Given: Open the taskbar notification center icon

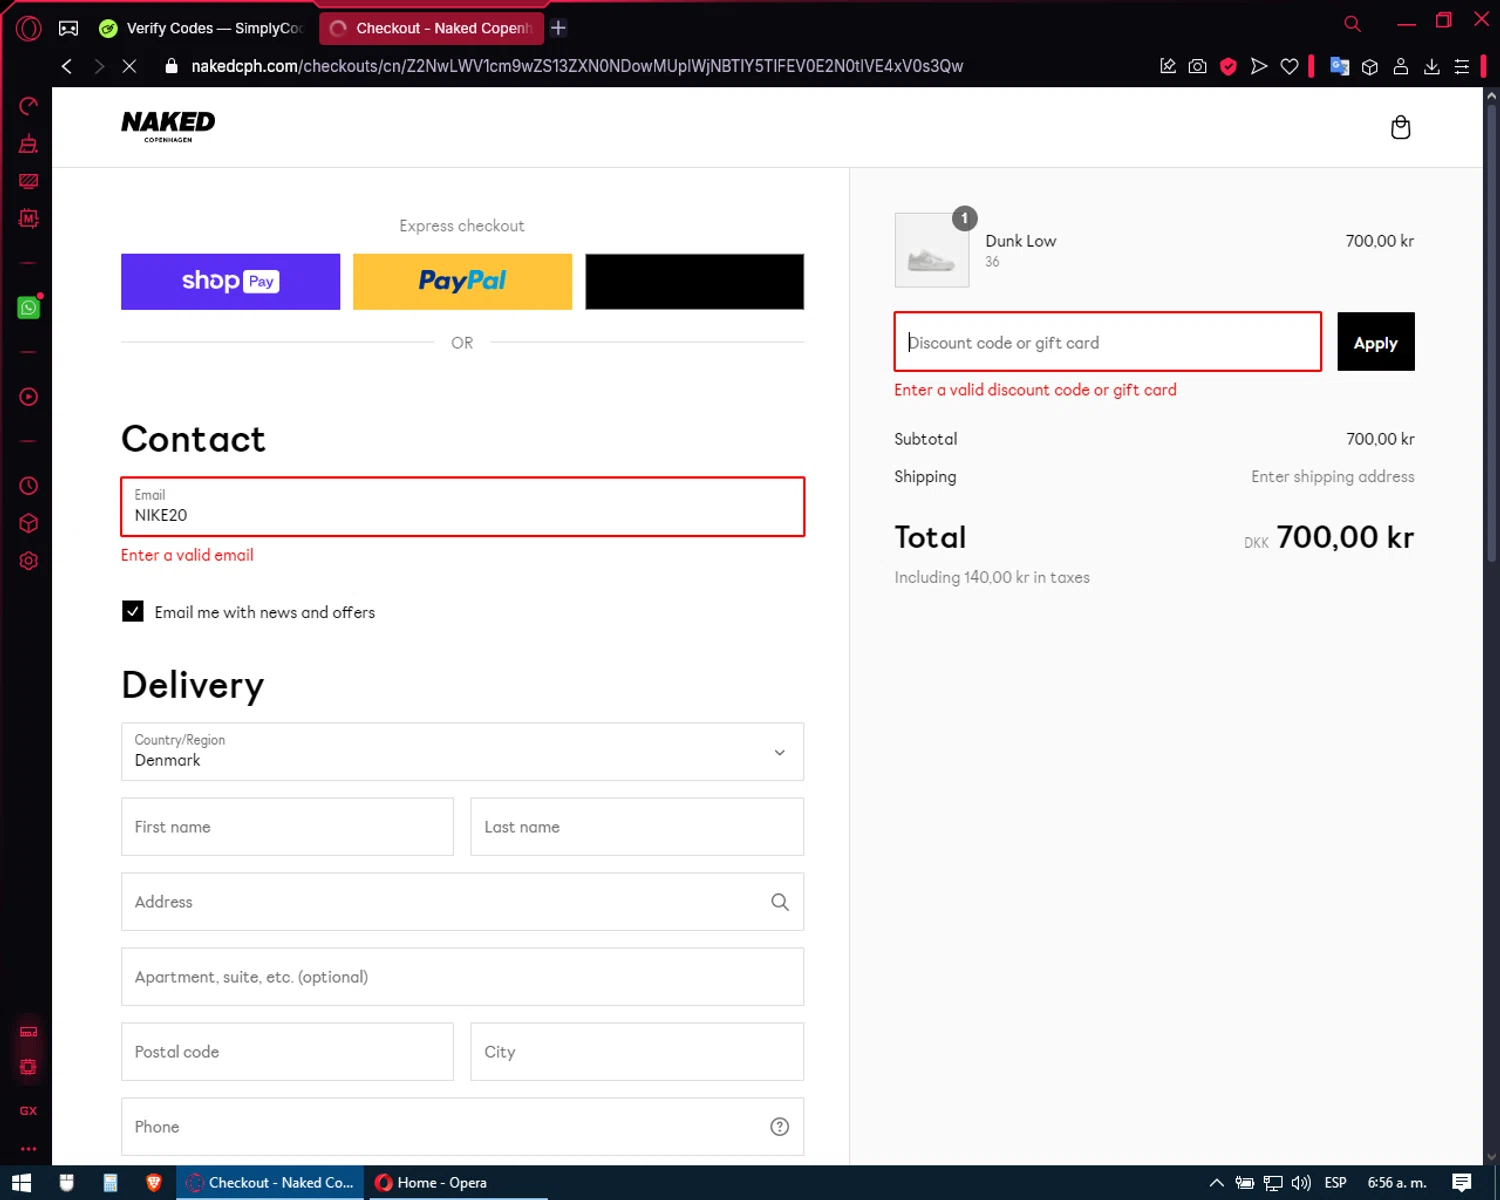Looking at the screenshot, I should coord(1462,1182).
